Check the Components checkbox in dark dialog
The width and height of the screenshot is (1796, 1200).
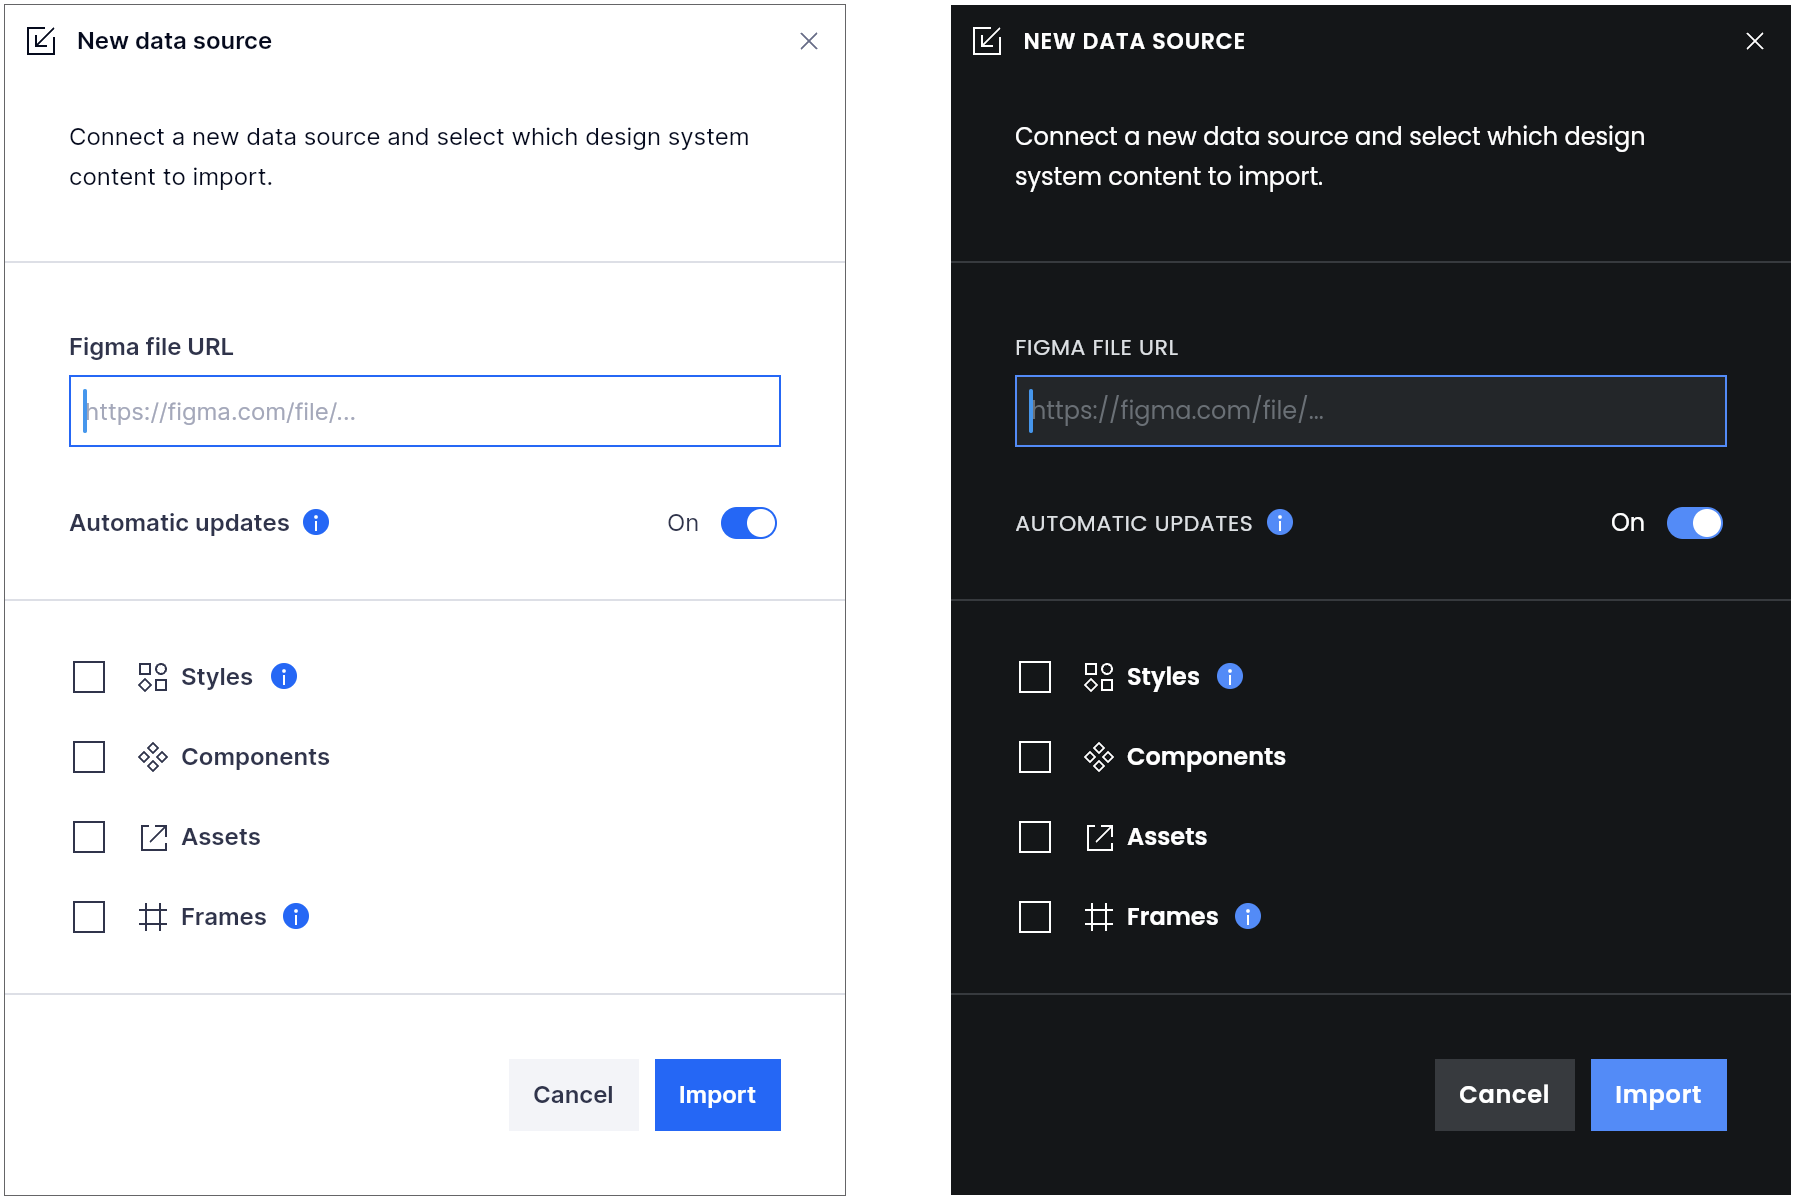(x=1035, y=757)
